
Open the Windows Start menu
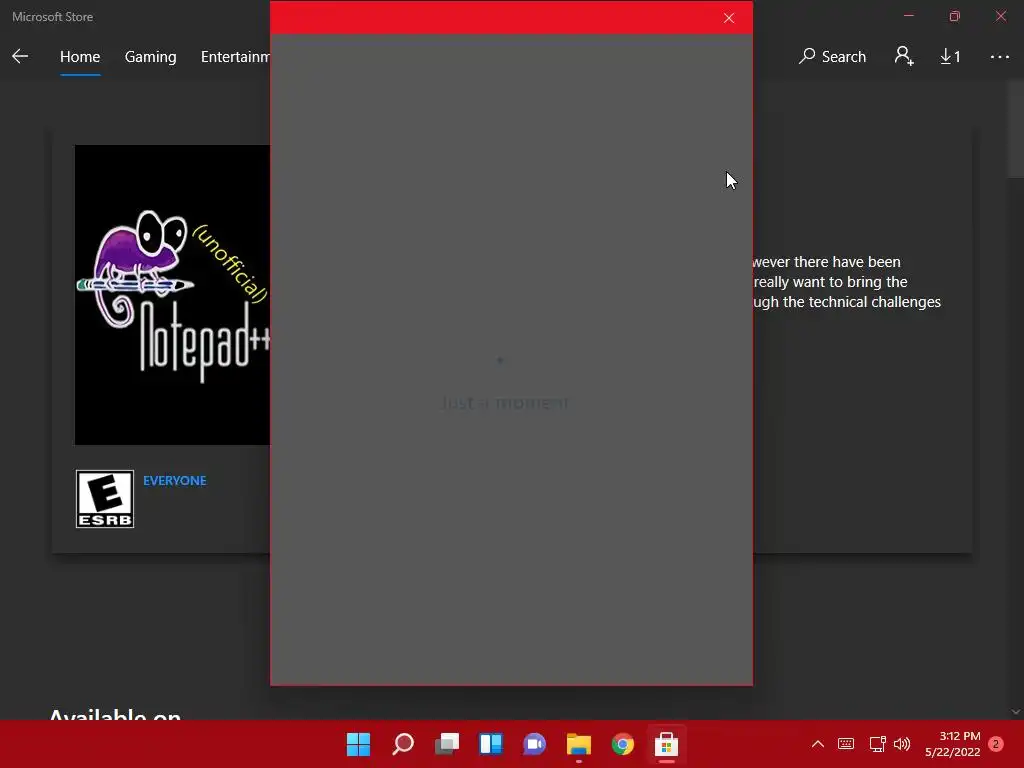point(358,744)
